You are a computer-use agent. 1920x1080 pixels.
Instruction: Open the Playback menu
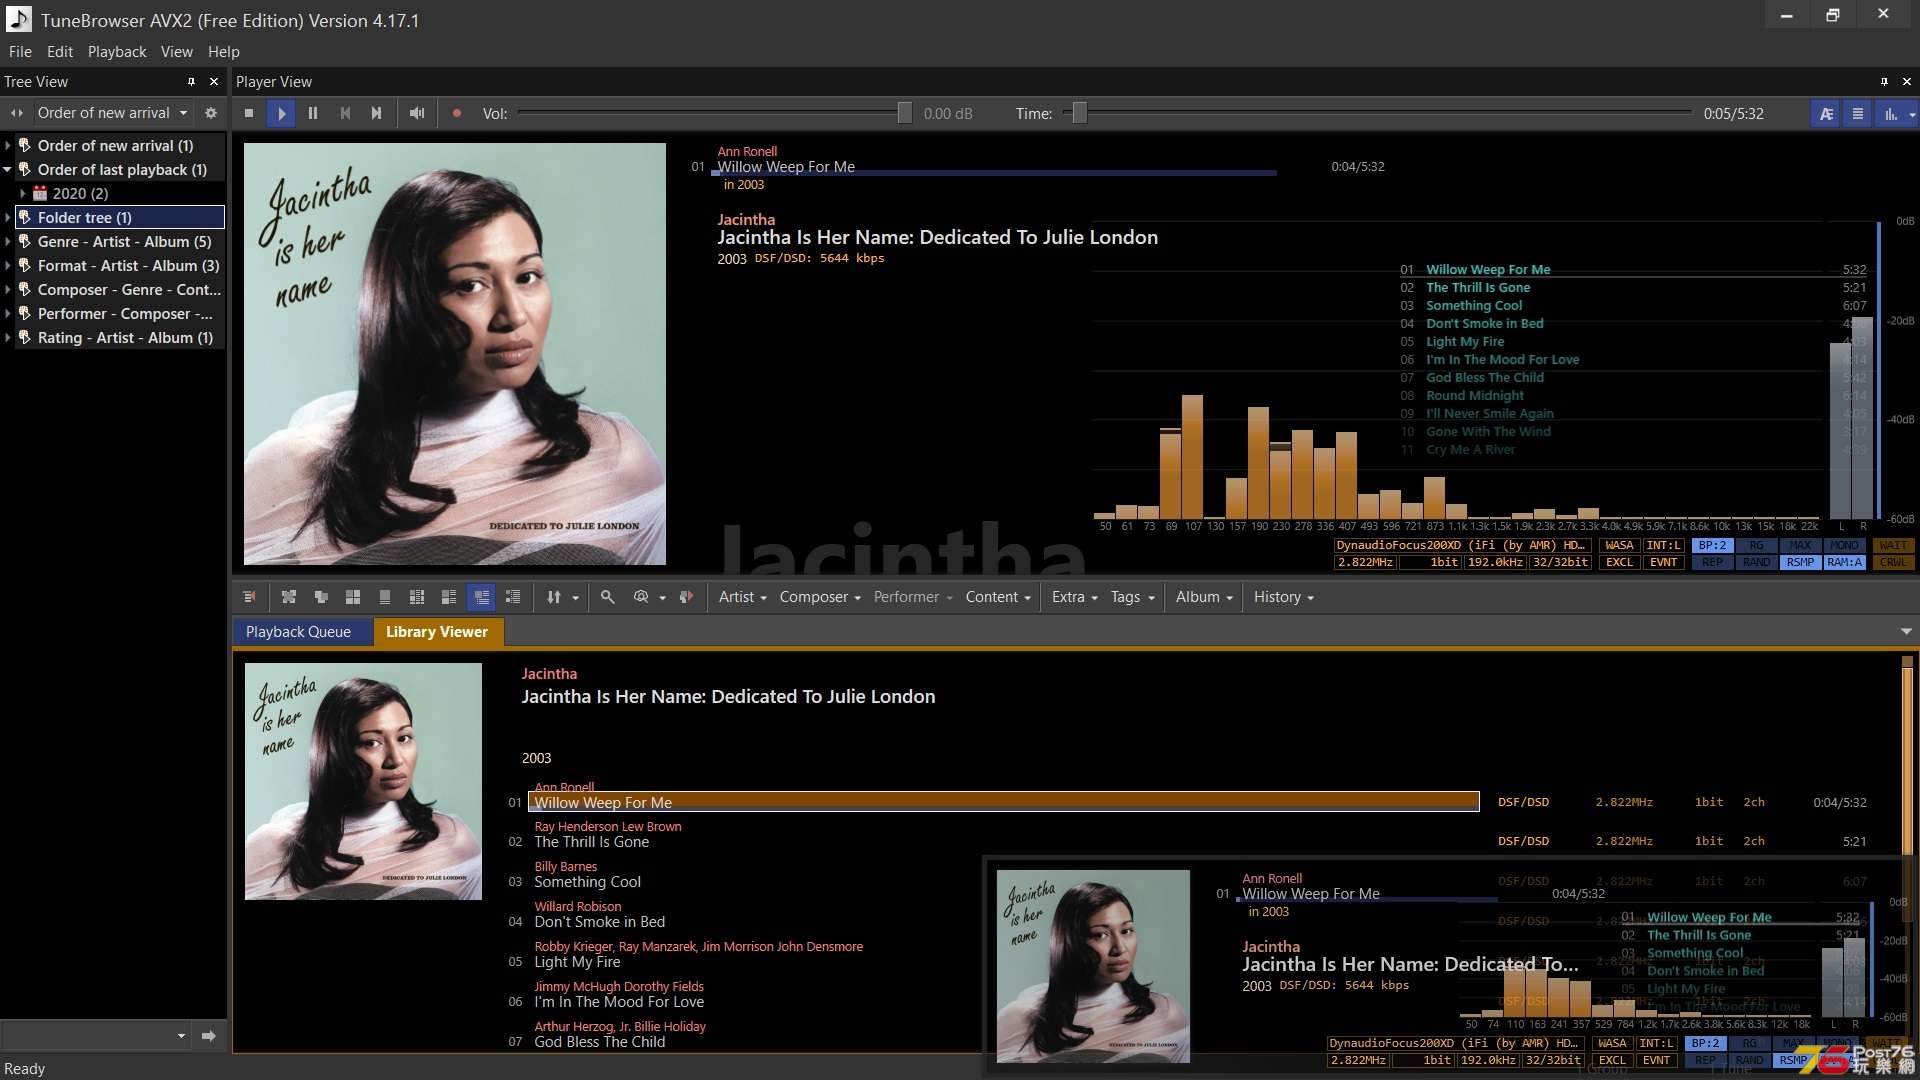(x=117, y=52)
